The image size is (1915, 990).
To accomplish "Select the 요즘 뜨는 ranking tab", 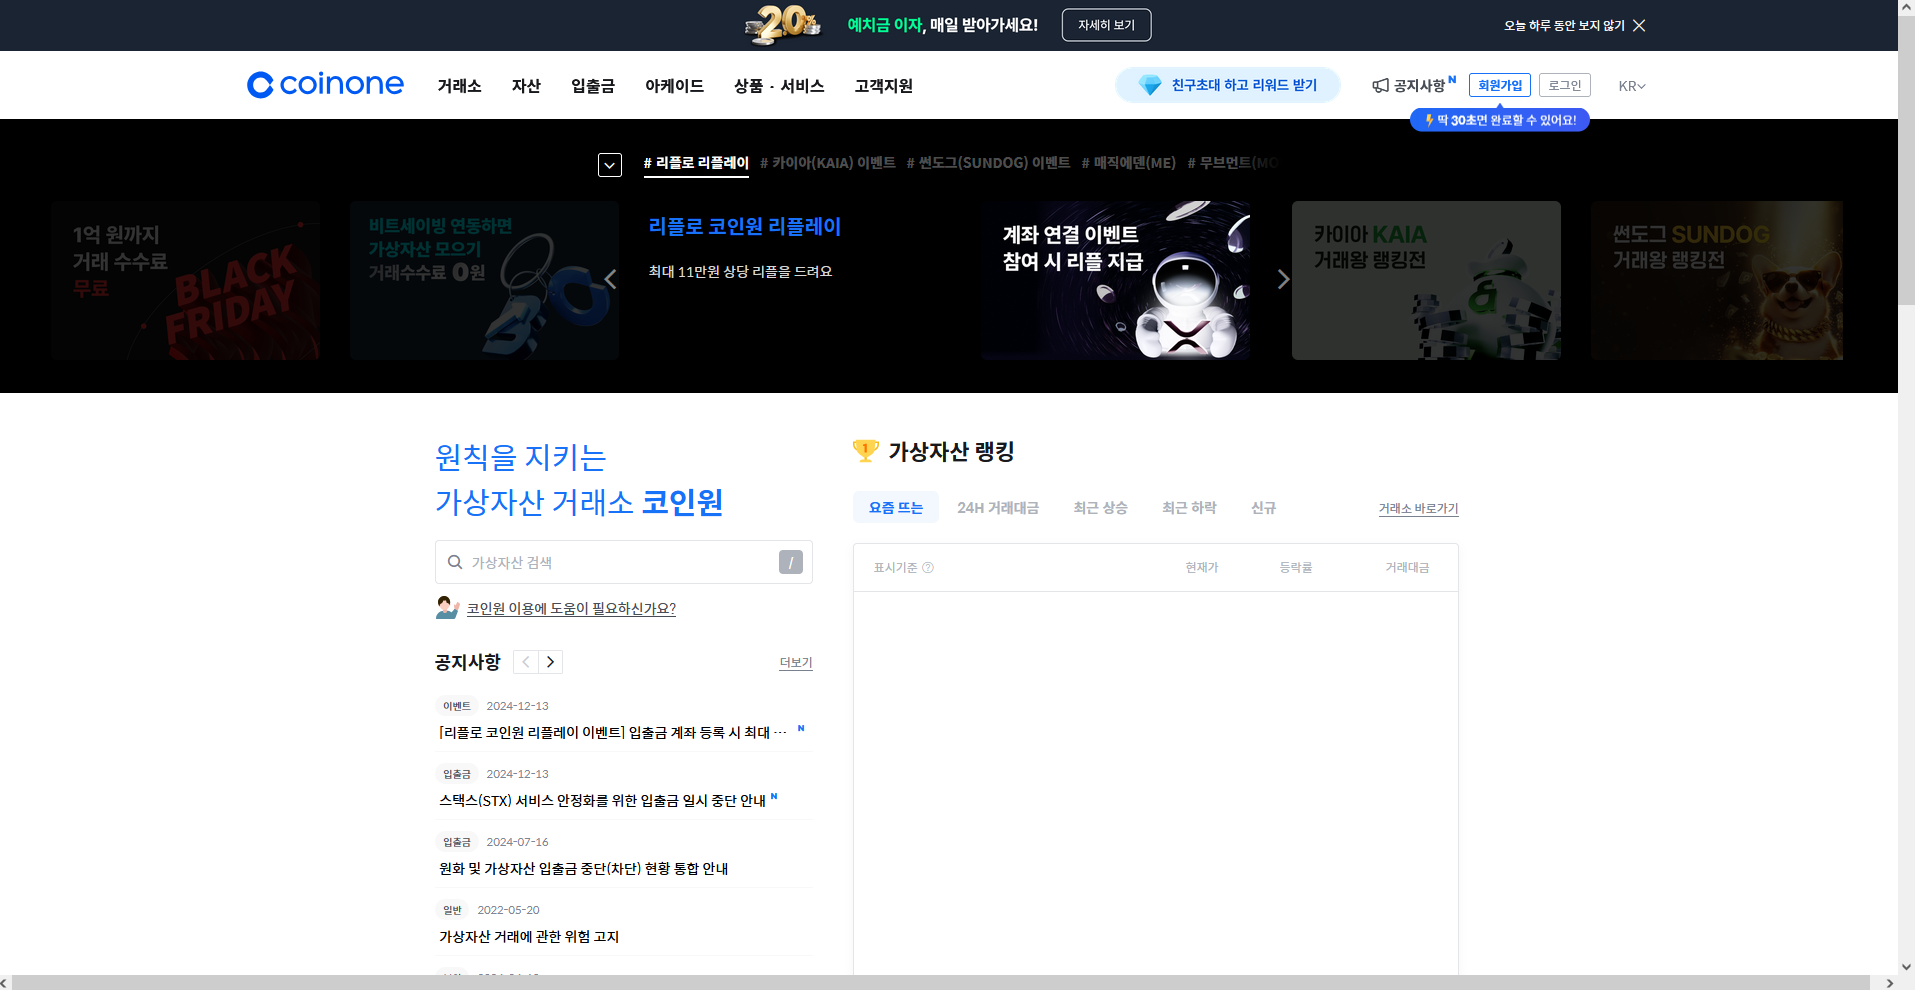I will tap(896, 507).
